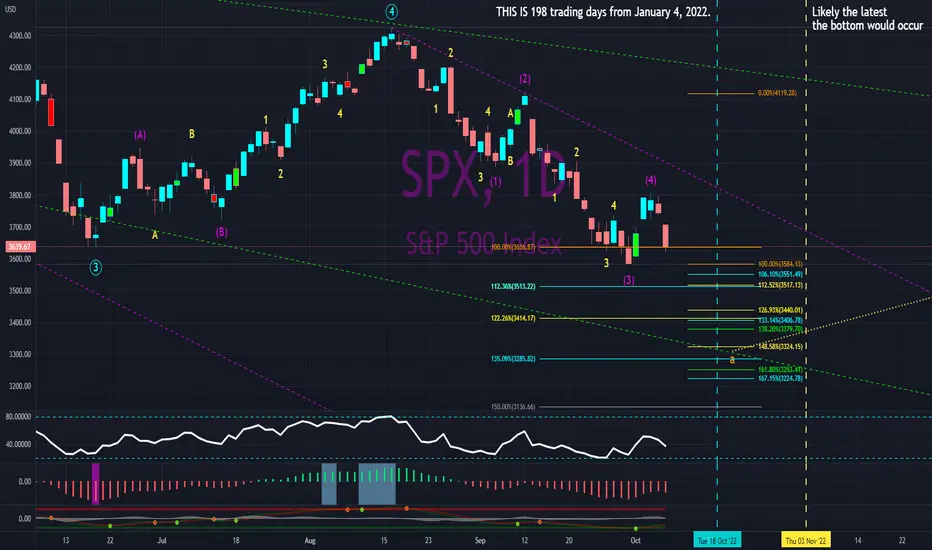This screenshot has width=932, height=550.
Task: Select the Fibonacci label 122.26%(3414.17)
Action: [513, 319]
